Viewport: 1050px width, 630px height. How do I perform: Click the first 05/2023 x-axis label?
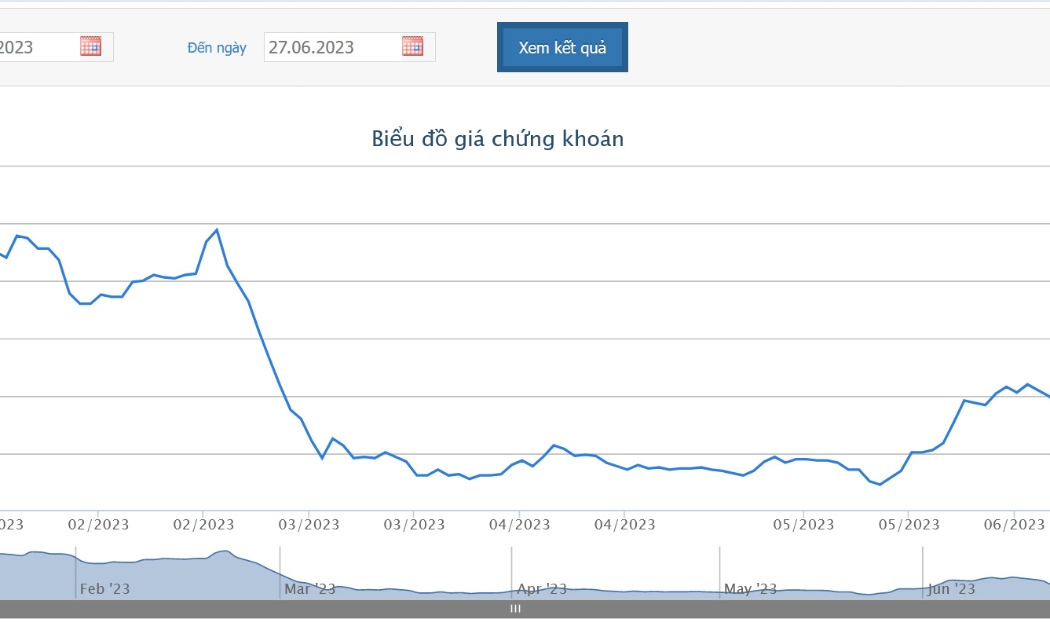click(804, 524)
